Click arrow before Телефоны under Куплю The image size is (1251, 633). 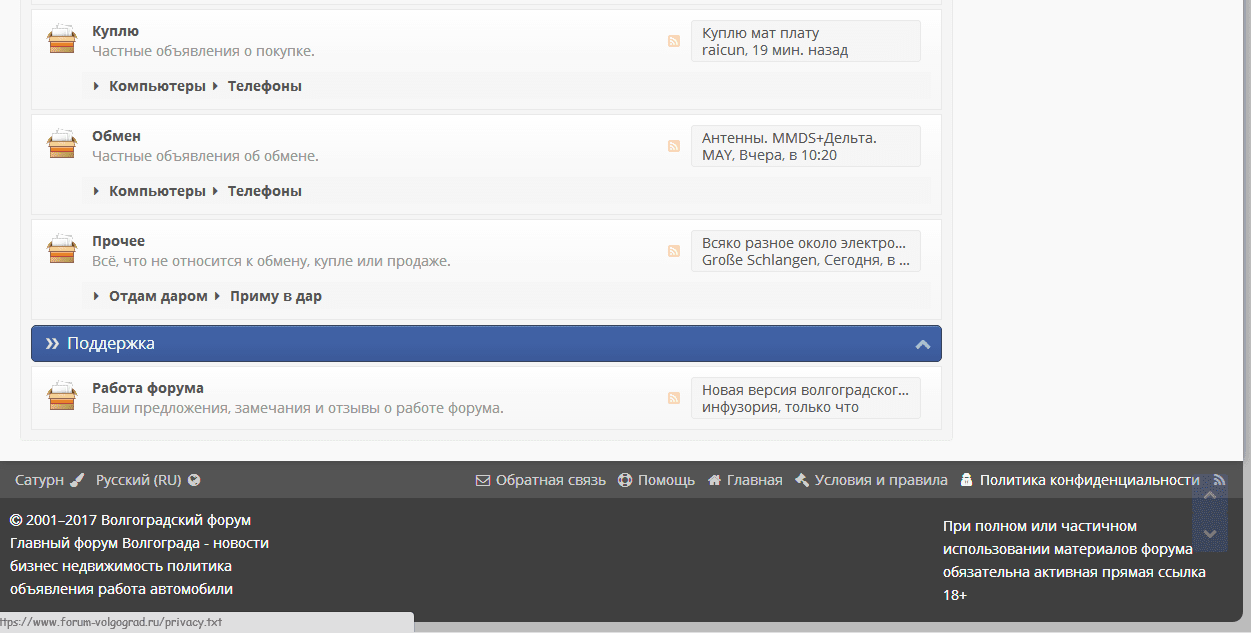tap(216, 86)
